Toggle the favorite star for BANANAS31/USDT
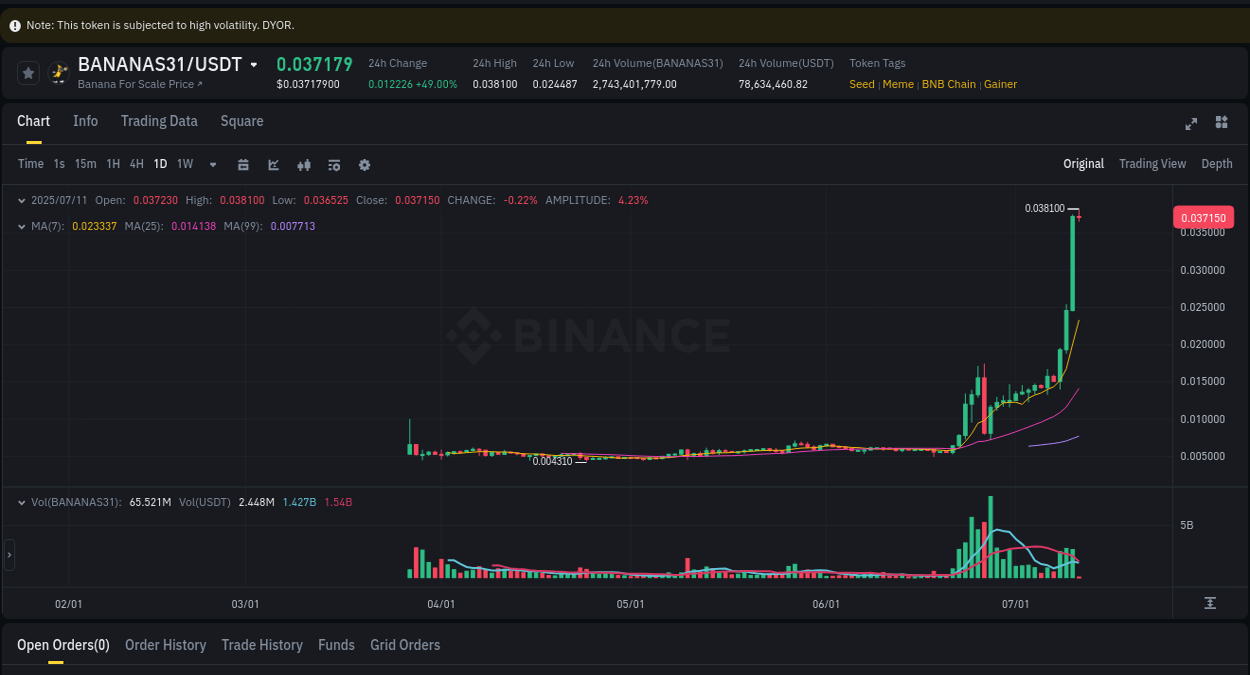Image resolution: width=1250 pixels, height=675 pixels. coord(27,72)
